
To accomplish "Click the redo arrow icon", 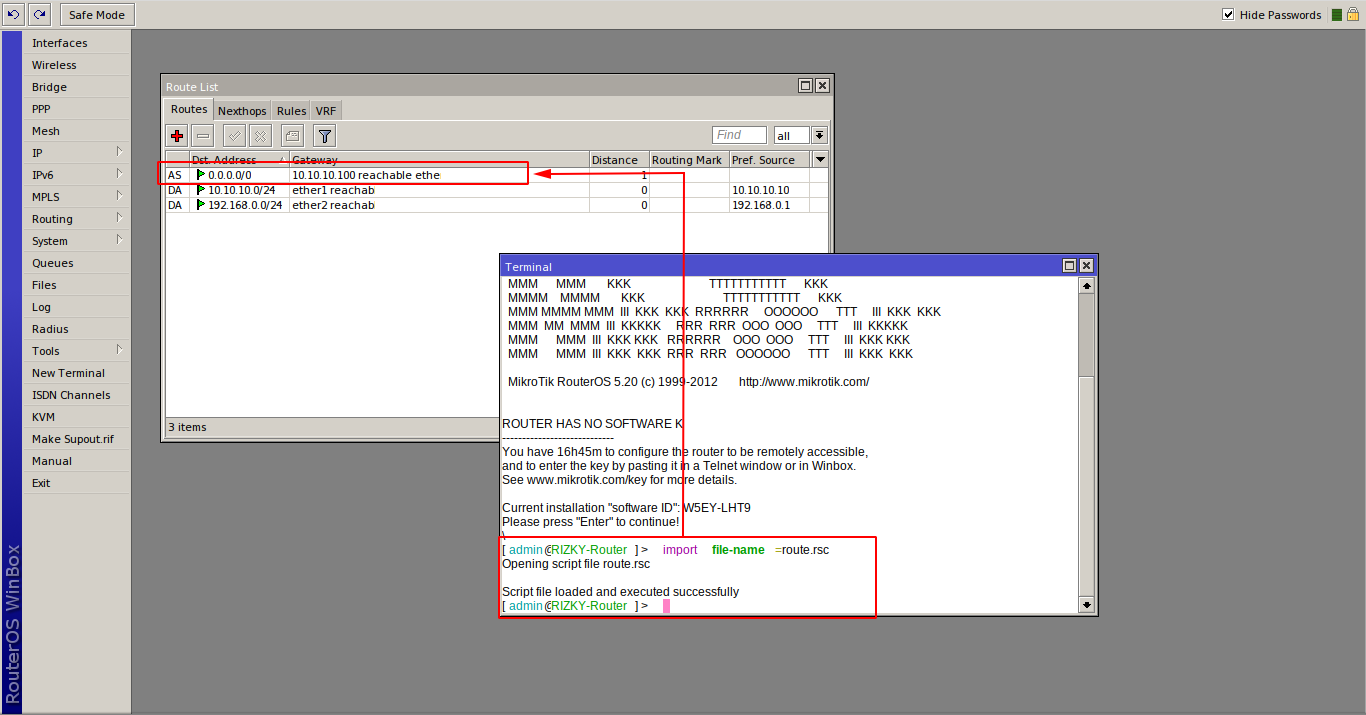I will [x=39, y=15].
